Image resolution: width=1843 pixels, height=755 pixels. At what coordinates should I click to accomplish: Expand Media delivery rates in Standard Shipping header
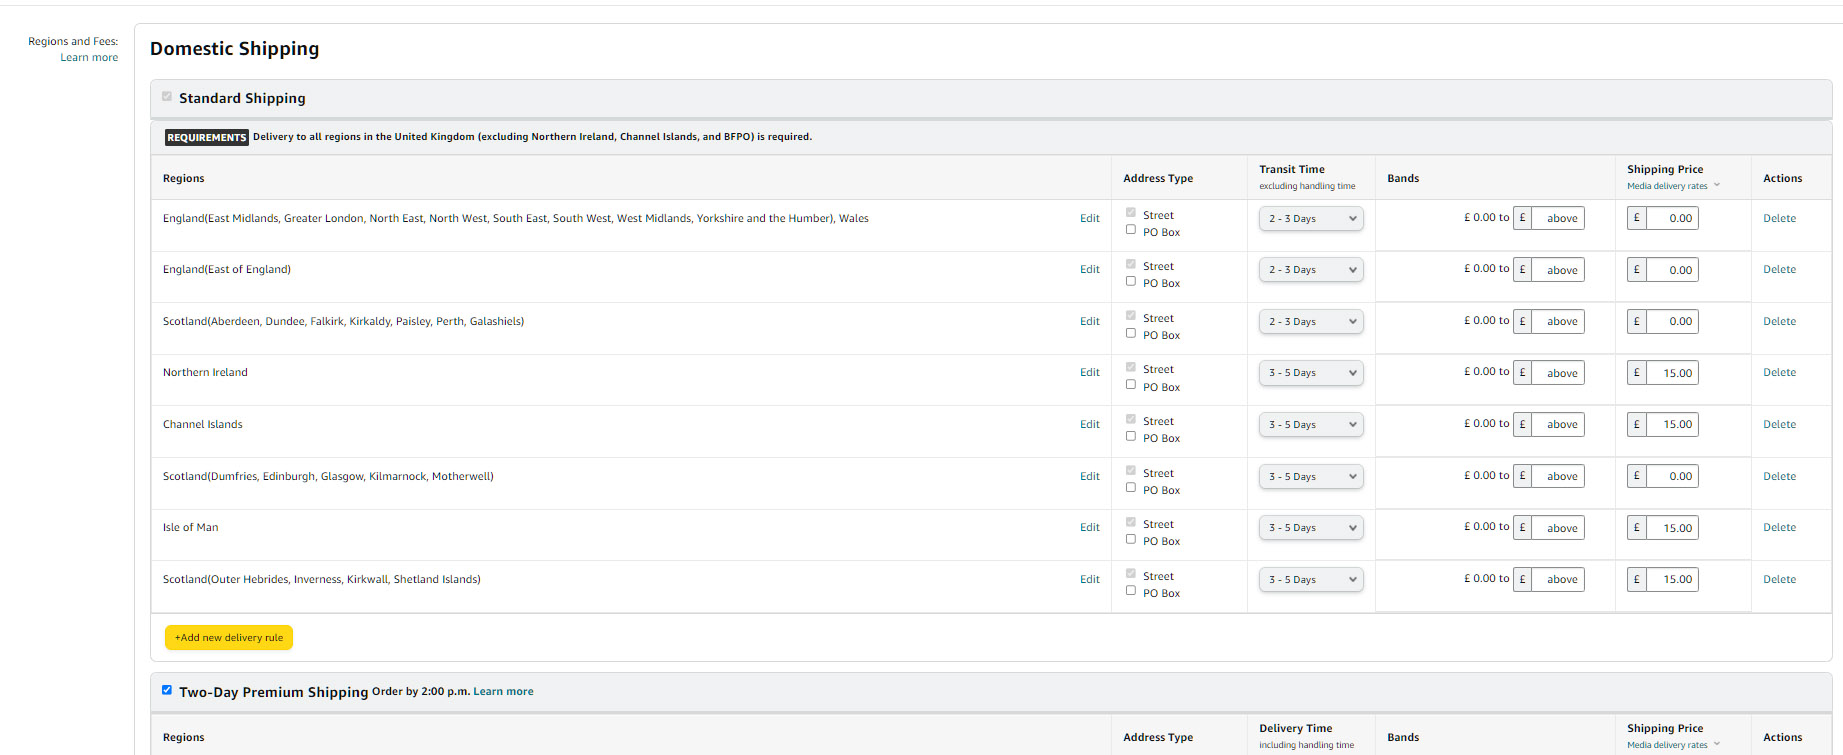tap(1672, 186)
